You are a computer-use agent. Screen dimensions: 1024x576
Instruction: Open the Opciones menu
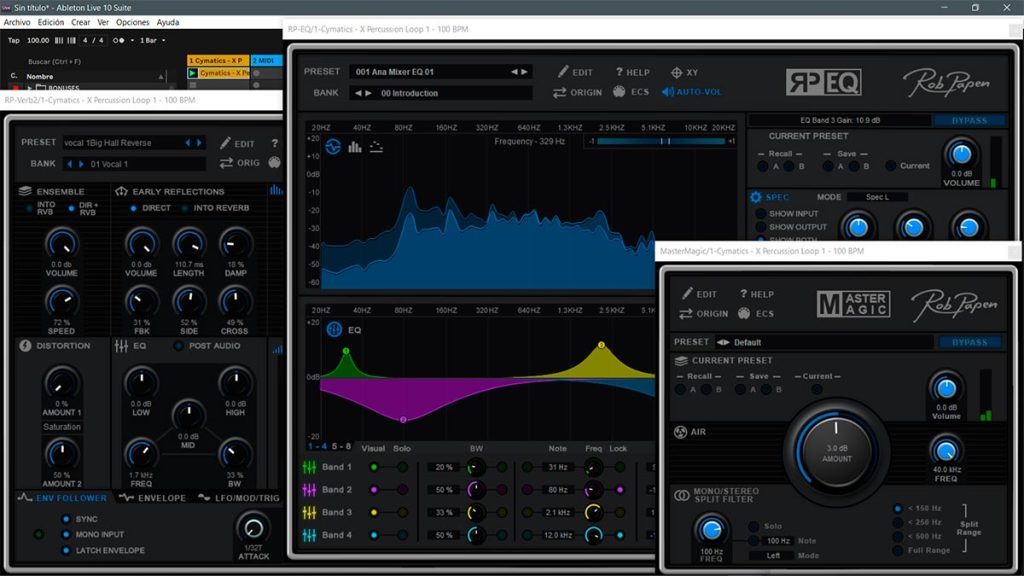click(x=133, y=22)
